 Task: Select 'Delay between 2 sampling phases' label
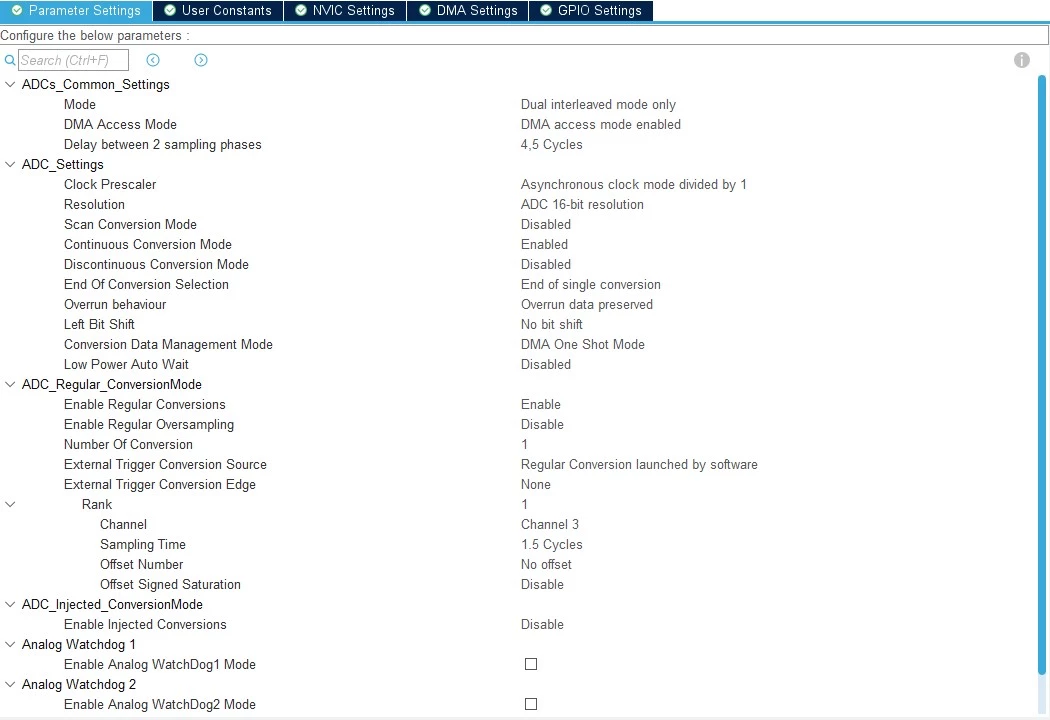[x=162, y=145]
